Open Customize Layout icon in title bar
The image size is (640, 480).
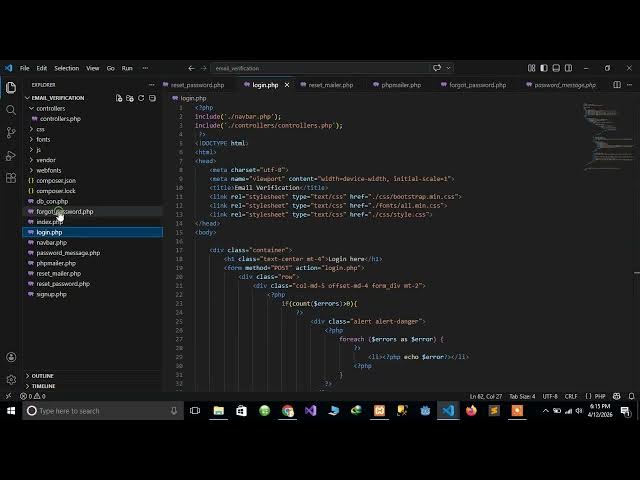[x=531, y=68]
